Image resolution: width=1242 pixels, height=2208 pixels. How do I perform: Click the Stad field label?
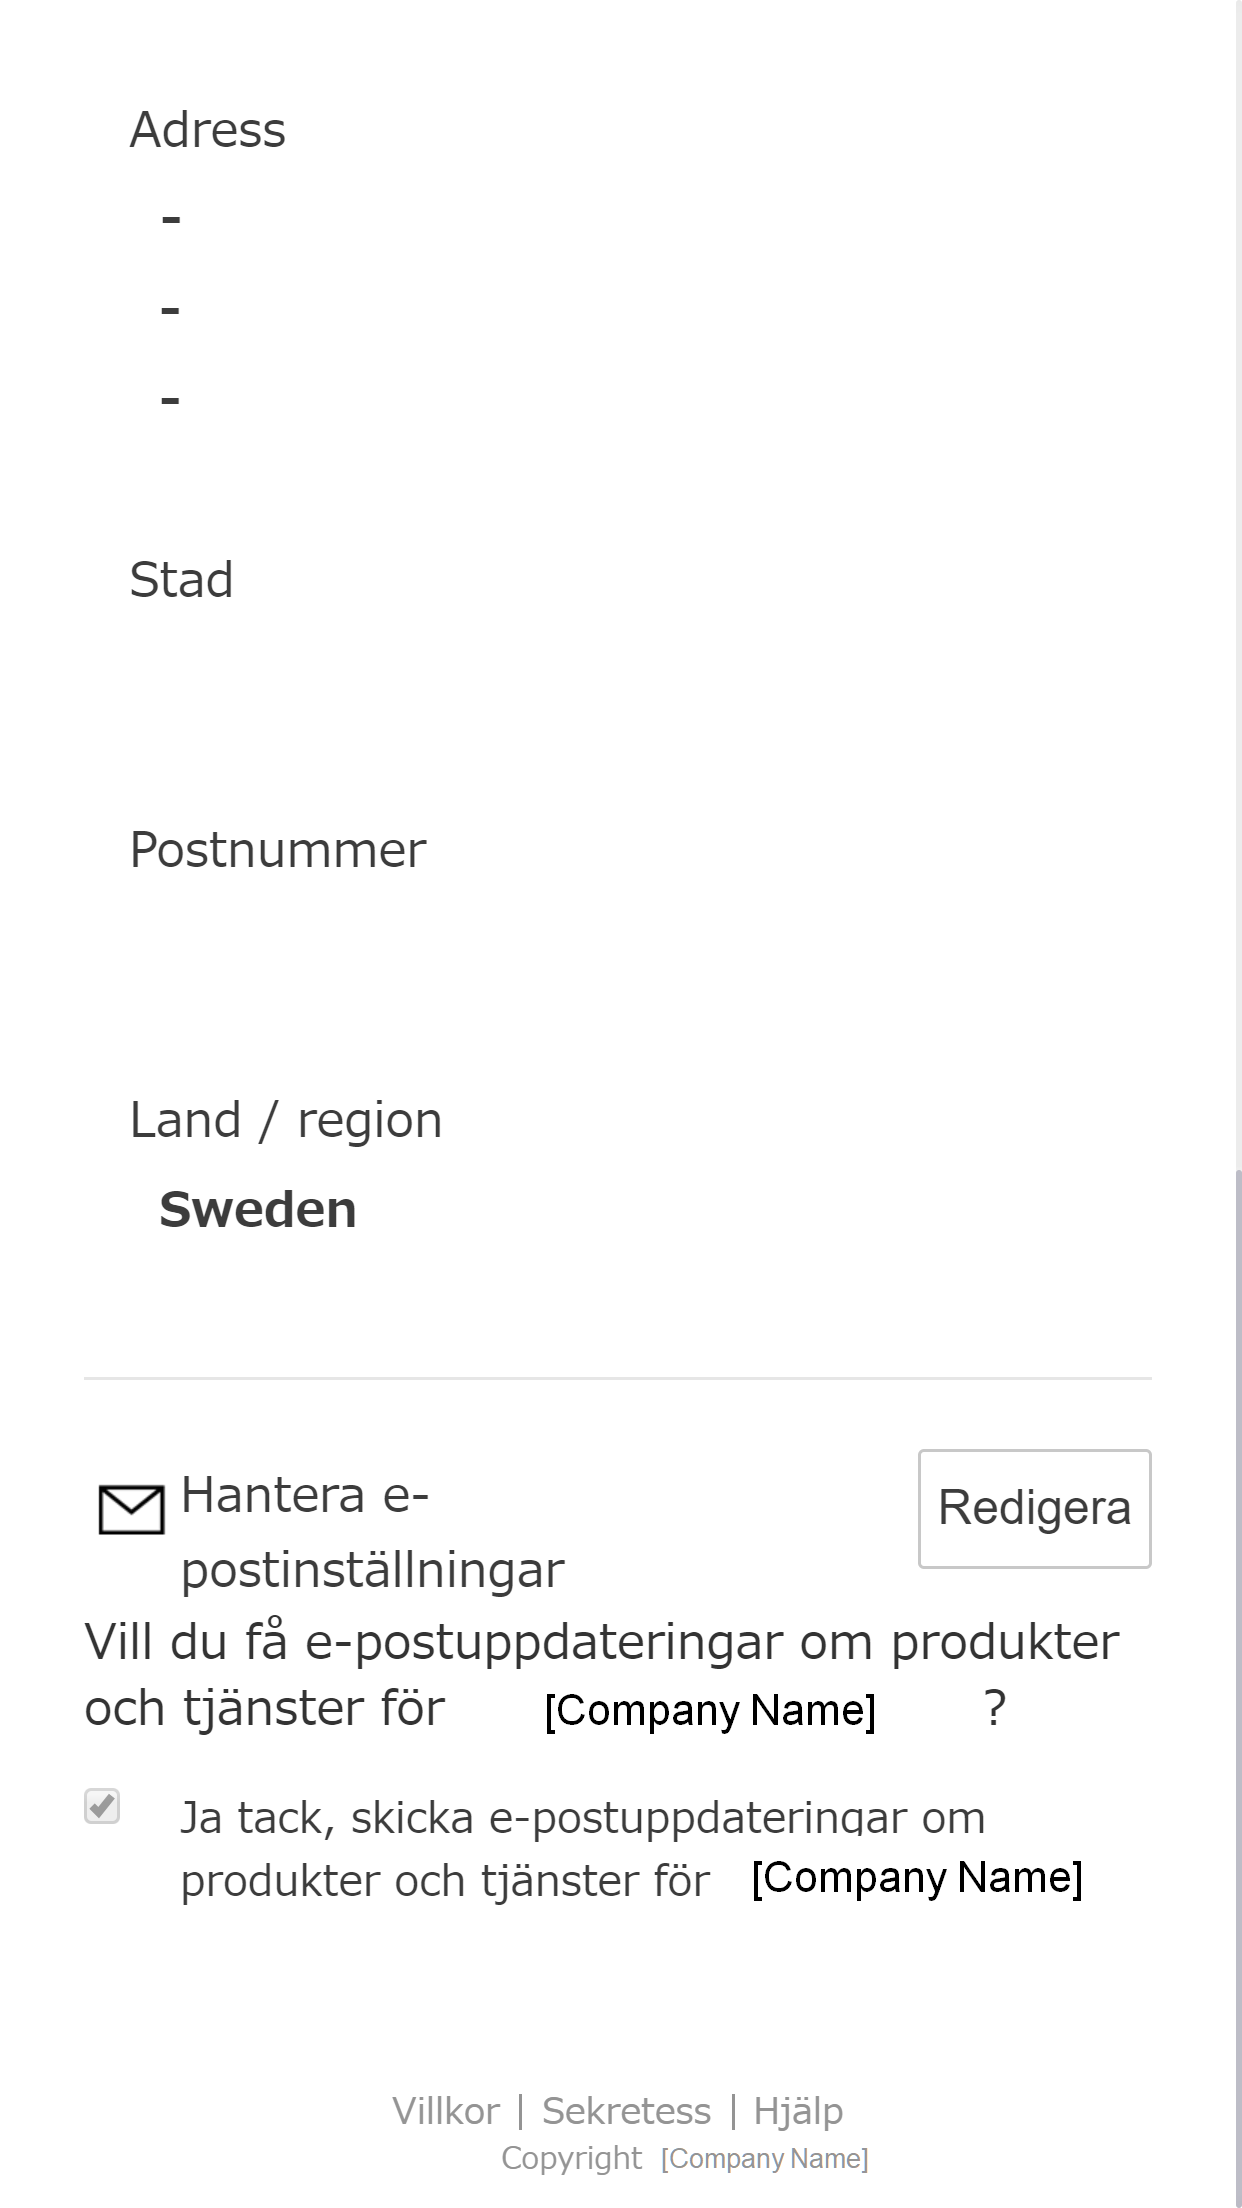(181, 580)
